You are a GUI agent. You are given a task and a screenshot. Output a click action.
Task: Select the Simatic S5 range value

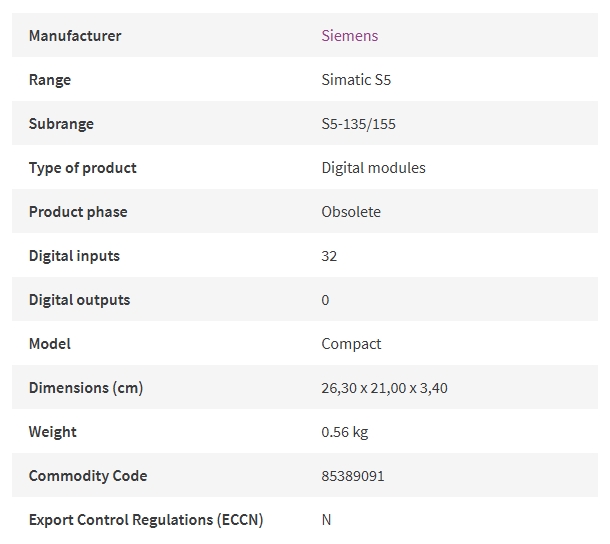tap(356, 79)
